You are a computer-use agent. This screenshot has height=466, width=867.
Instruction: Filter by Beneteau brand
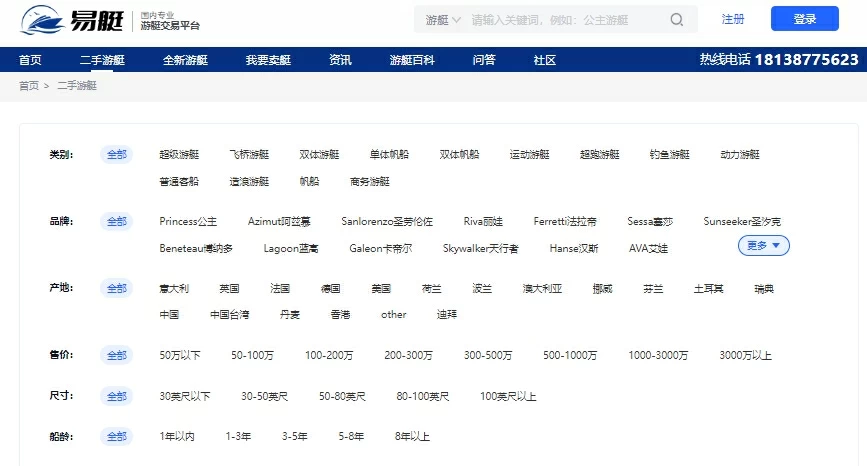tap(196, 248)
